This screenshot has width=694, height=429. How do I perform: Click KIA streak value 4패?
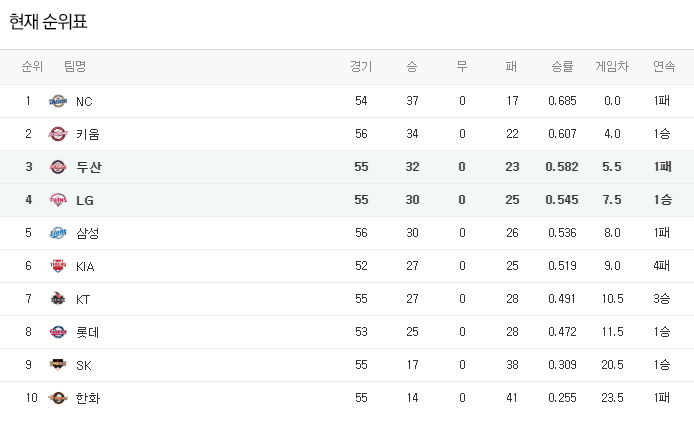(x=661, y=266)
